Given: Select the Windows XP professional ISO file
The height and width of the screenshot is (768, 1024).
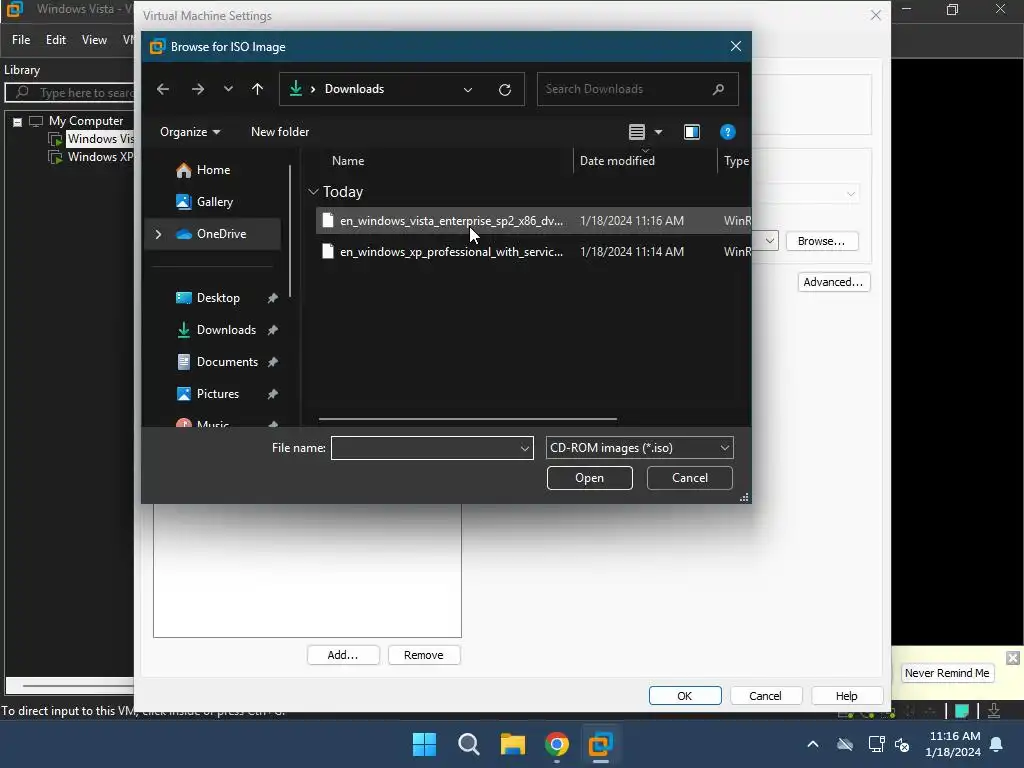Looking at the screenshot, I should tap(533, 251).
